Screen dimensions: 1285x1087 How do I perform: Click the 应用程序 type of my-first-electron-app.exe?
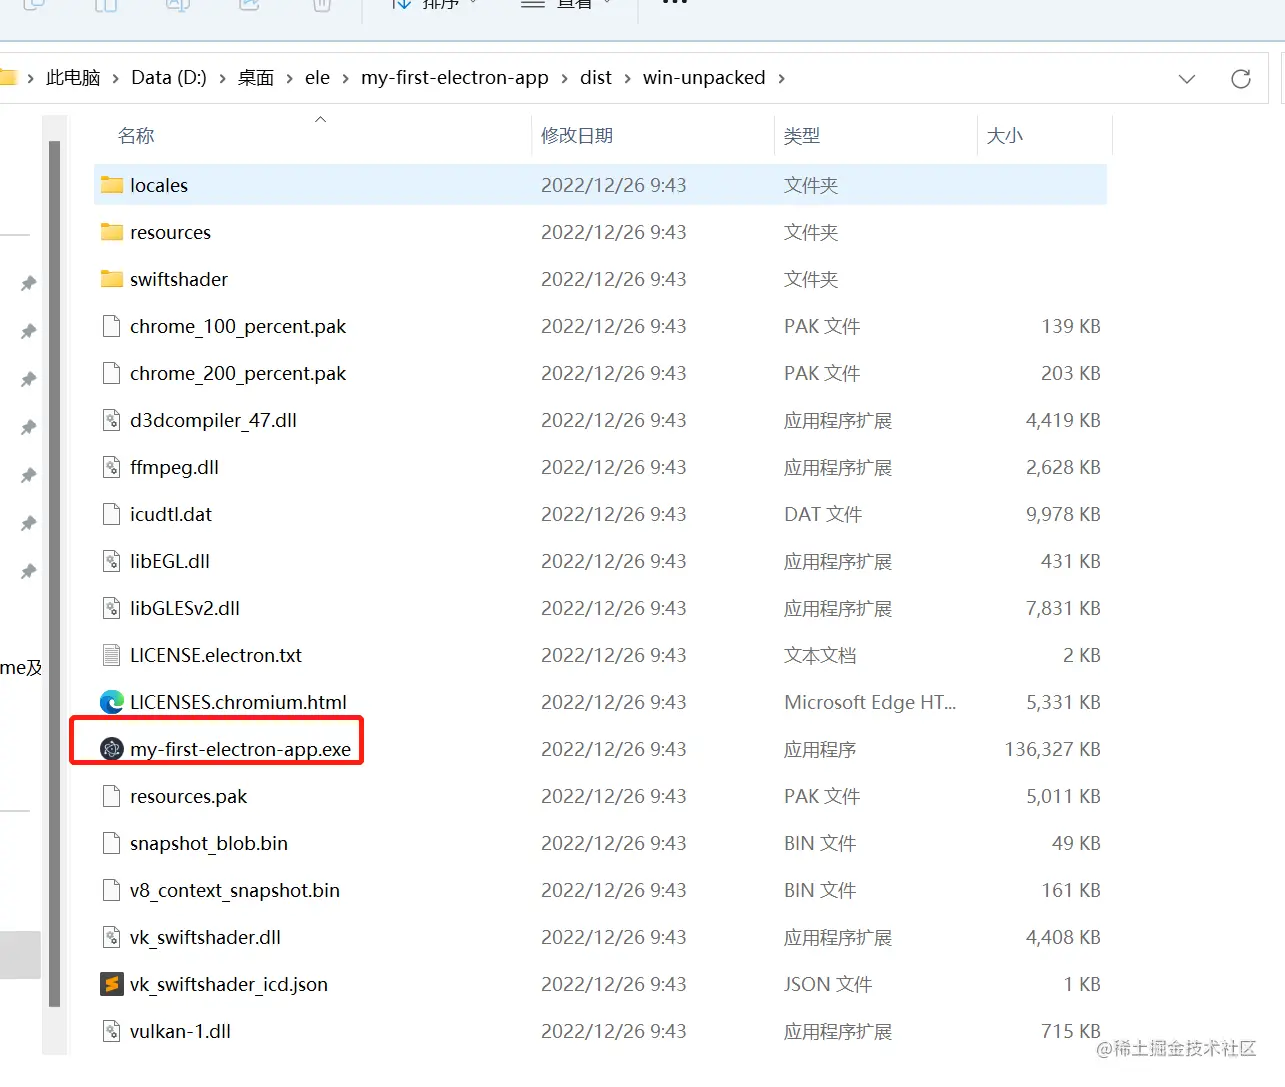(x=820, y=749)
